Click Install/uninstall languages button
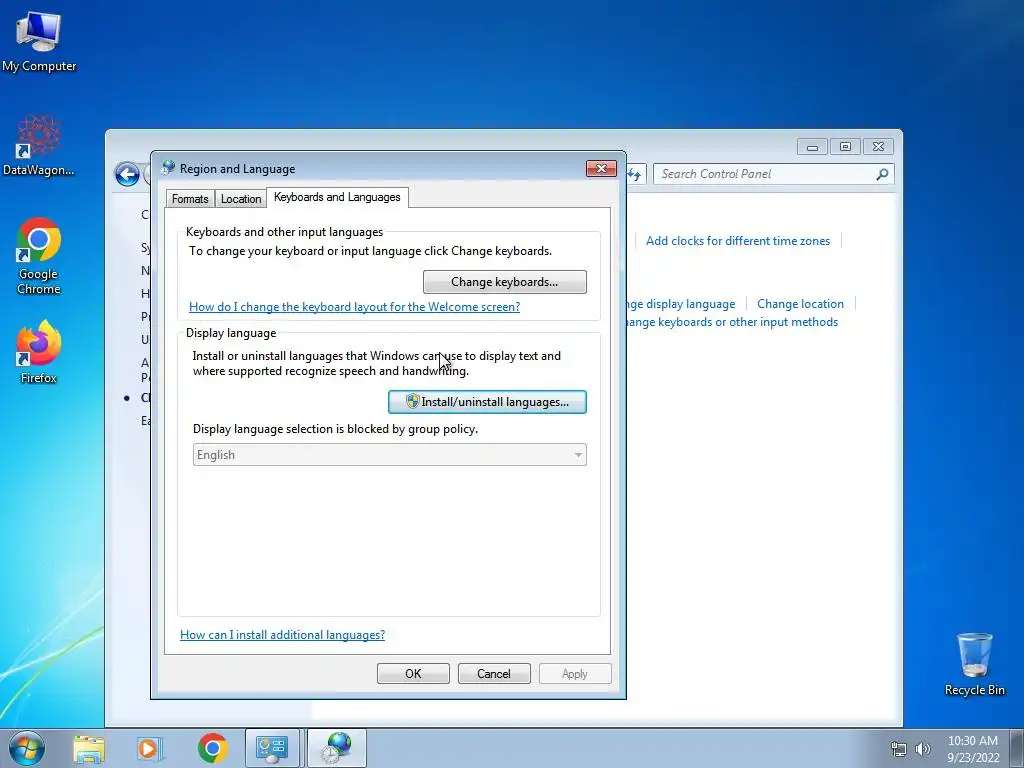 [x=487, y=402]
